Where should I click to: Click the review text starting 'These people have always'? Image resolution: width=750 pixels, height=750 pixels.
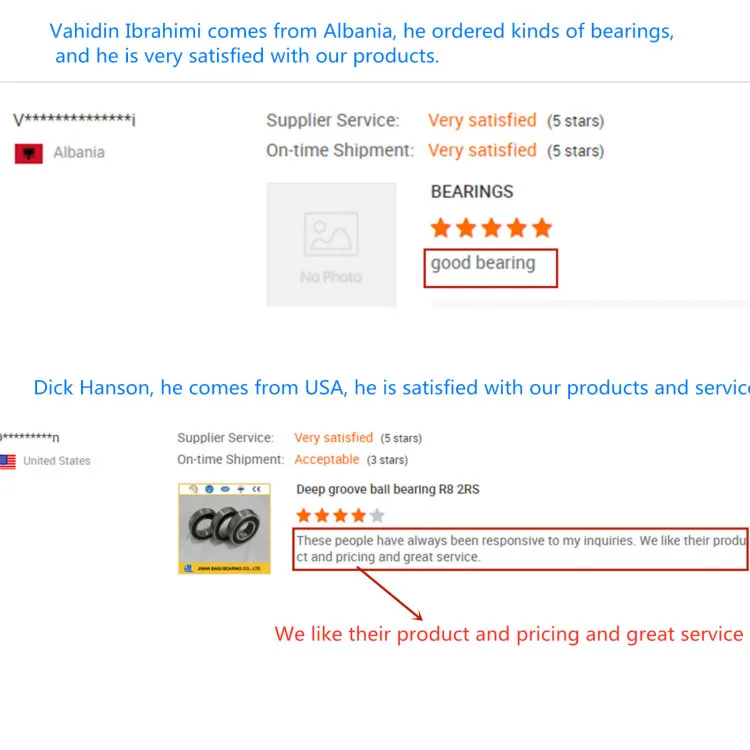pos(520,549)
